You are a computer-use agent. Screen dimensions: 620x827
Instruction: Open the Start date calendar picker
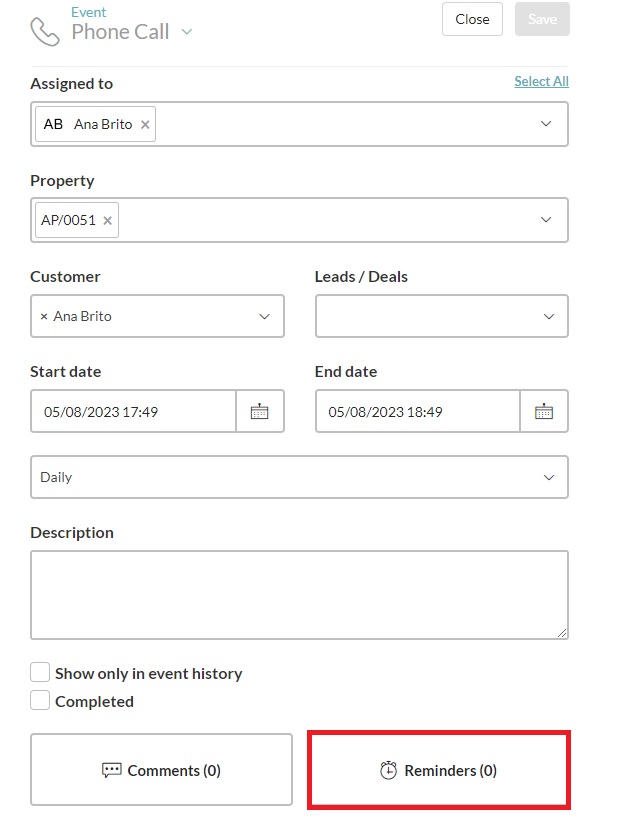[260, 411]
